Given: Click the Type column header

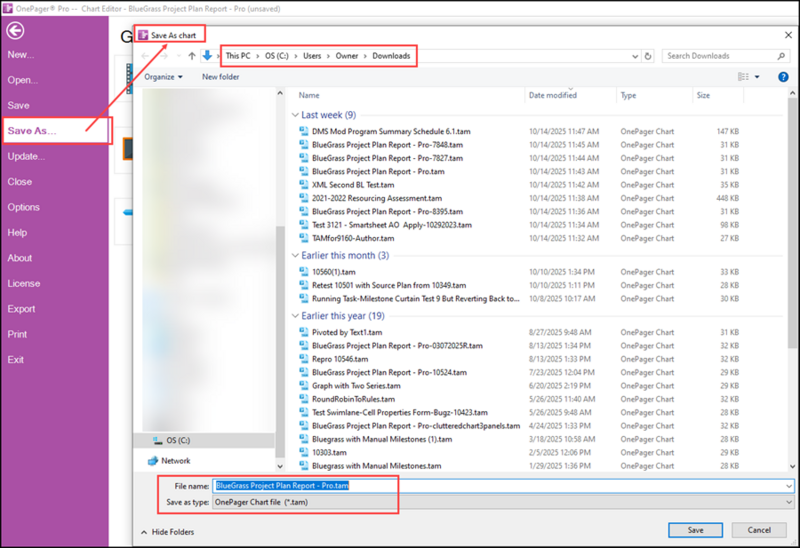Looking at the screenshot, I should coord(628,95).
